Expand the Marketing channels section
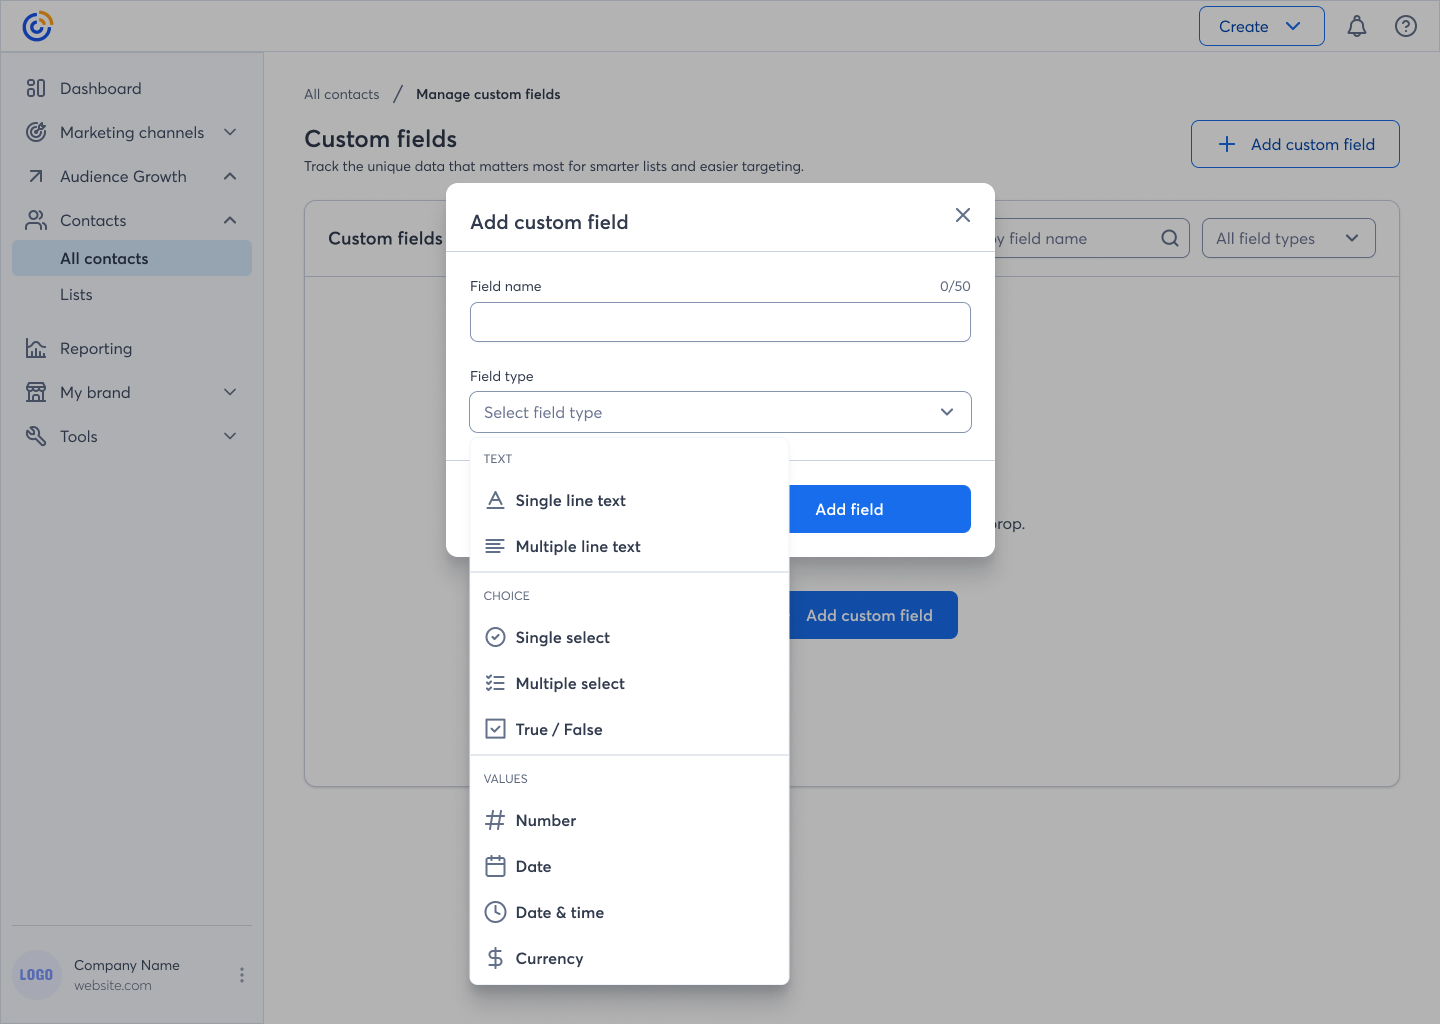The image size is (1440, 1024). [x=230, y=132]
